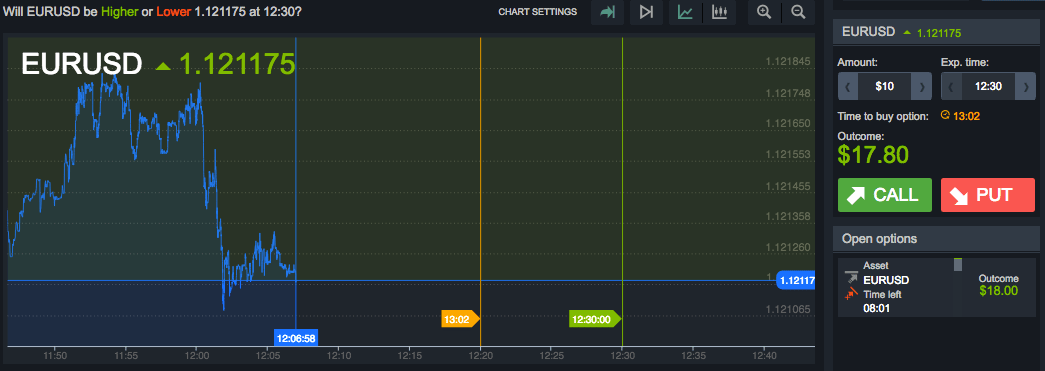
Task: Click the 1.121845 price axis label
Action: point(788,62)
